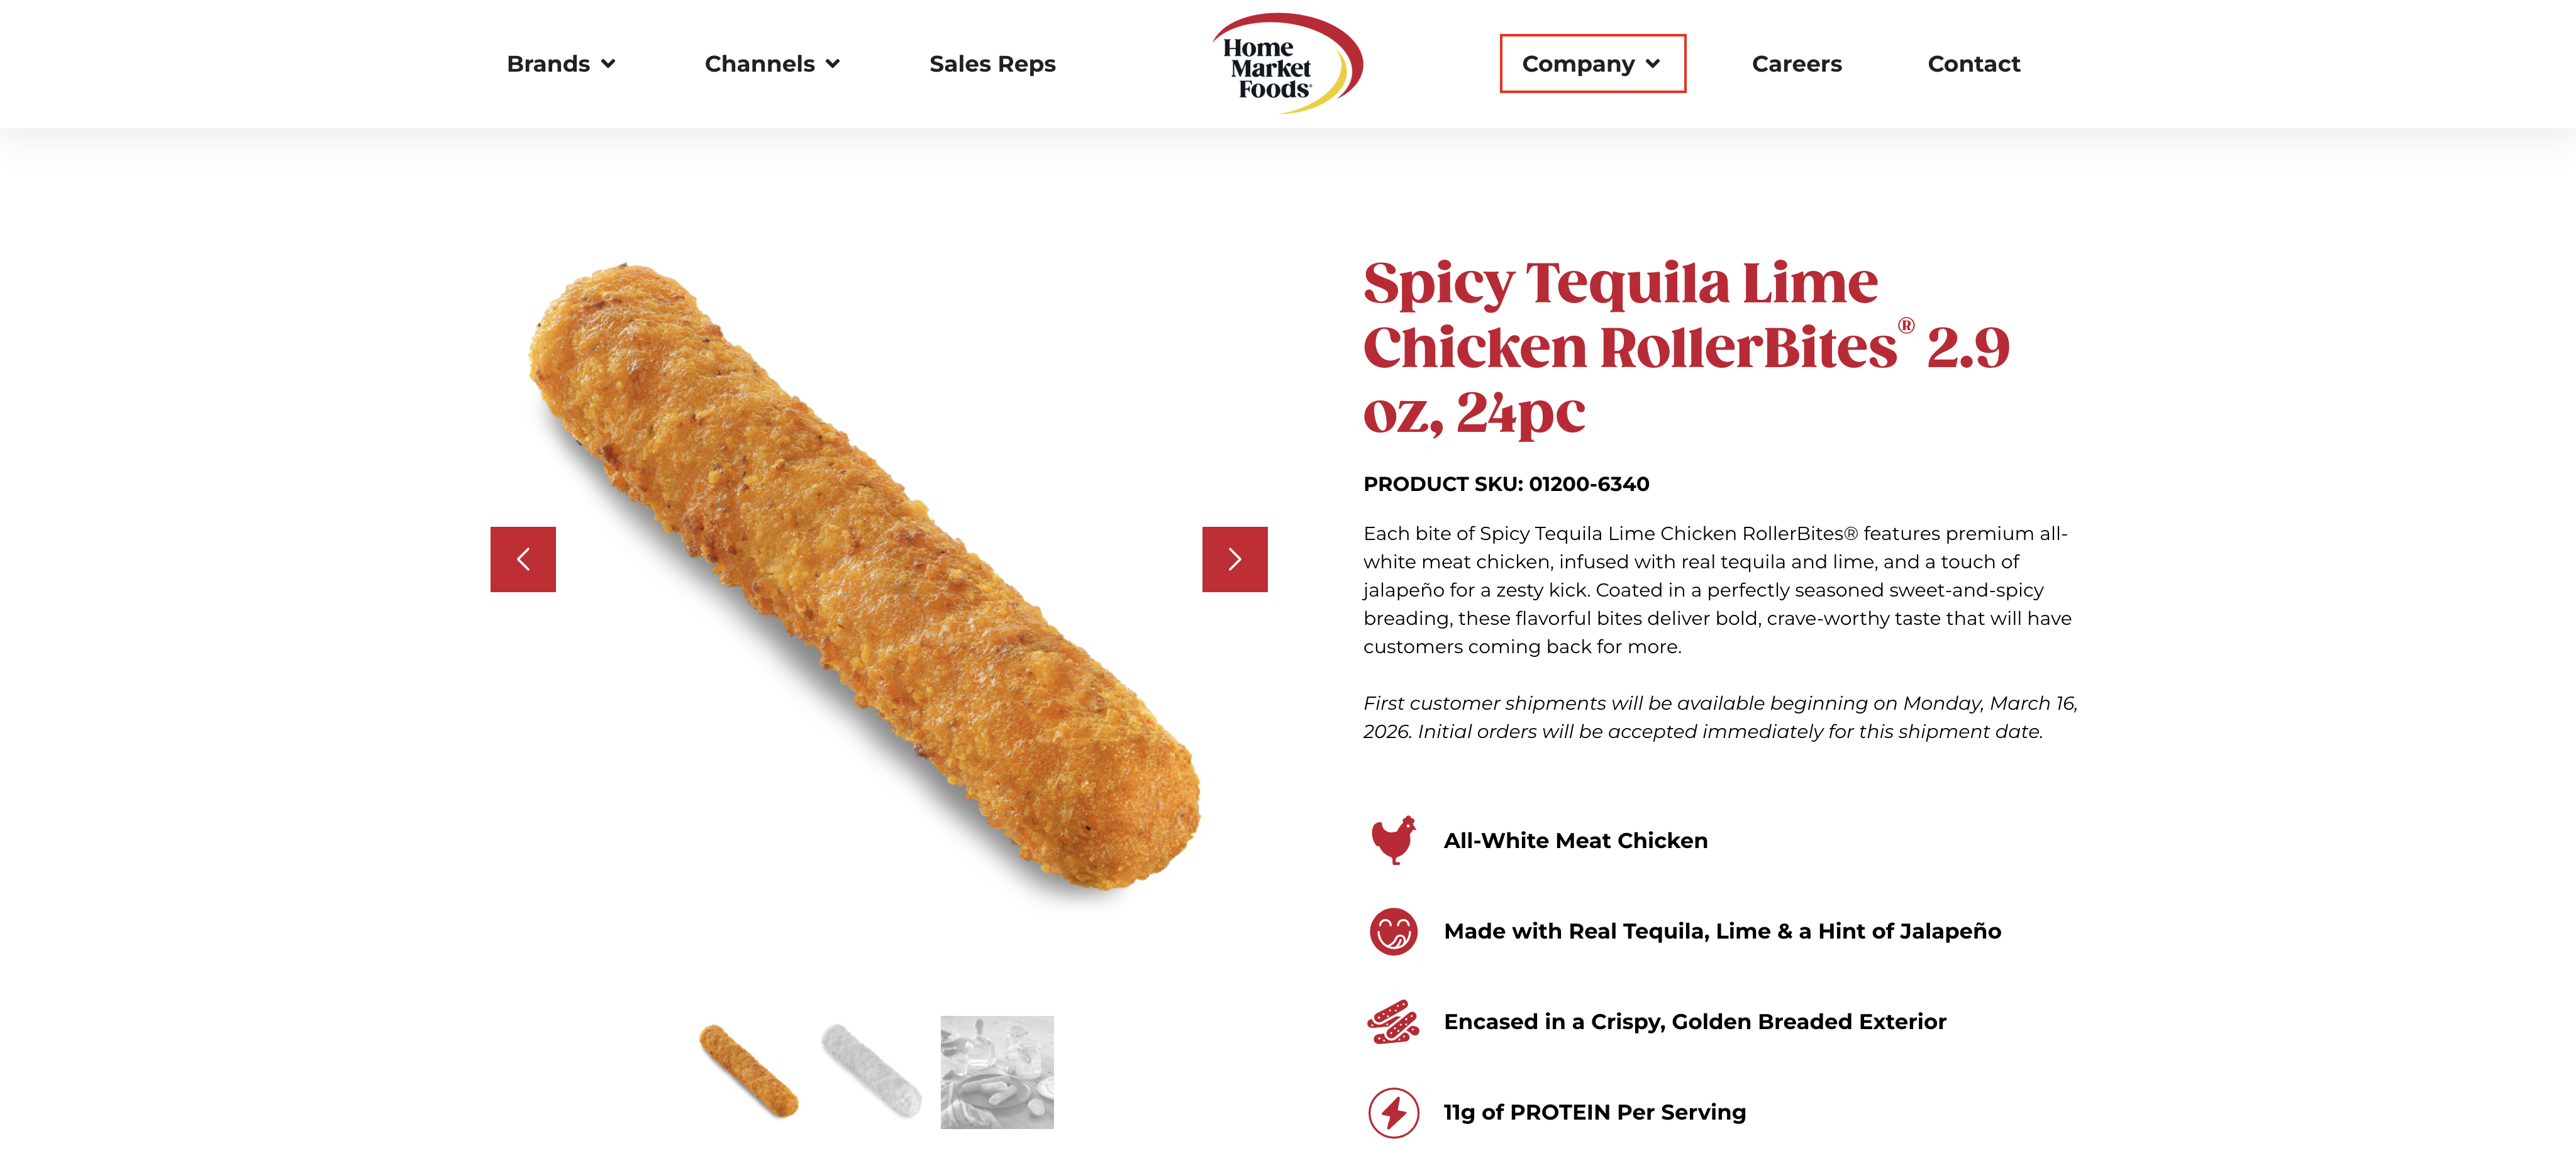Select the third lifestyle photo thumbnail
Image resolution: width=2576 pixels, height=1163 pixels.
point(996,1072)
